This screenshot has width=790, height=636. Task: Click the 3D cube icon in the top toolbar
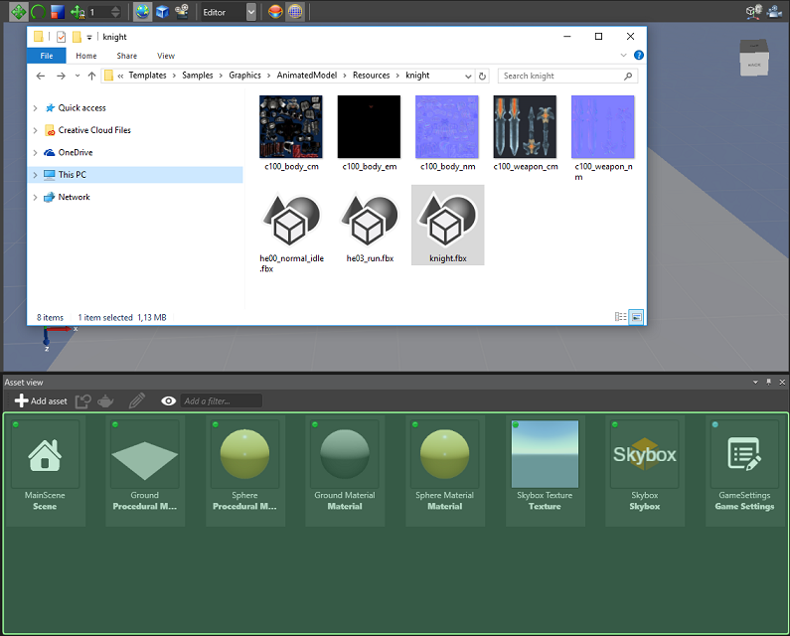[161, 12]
